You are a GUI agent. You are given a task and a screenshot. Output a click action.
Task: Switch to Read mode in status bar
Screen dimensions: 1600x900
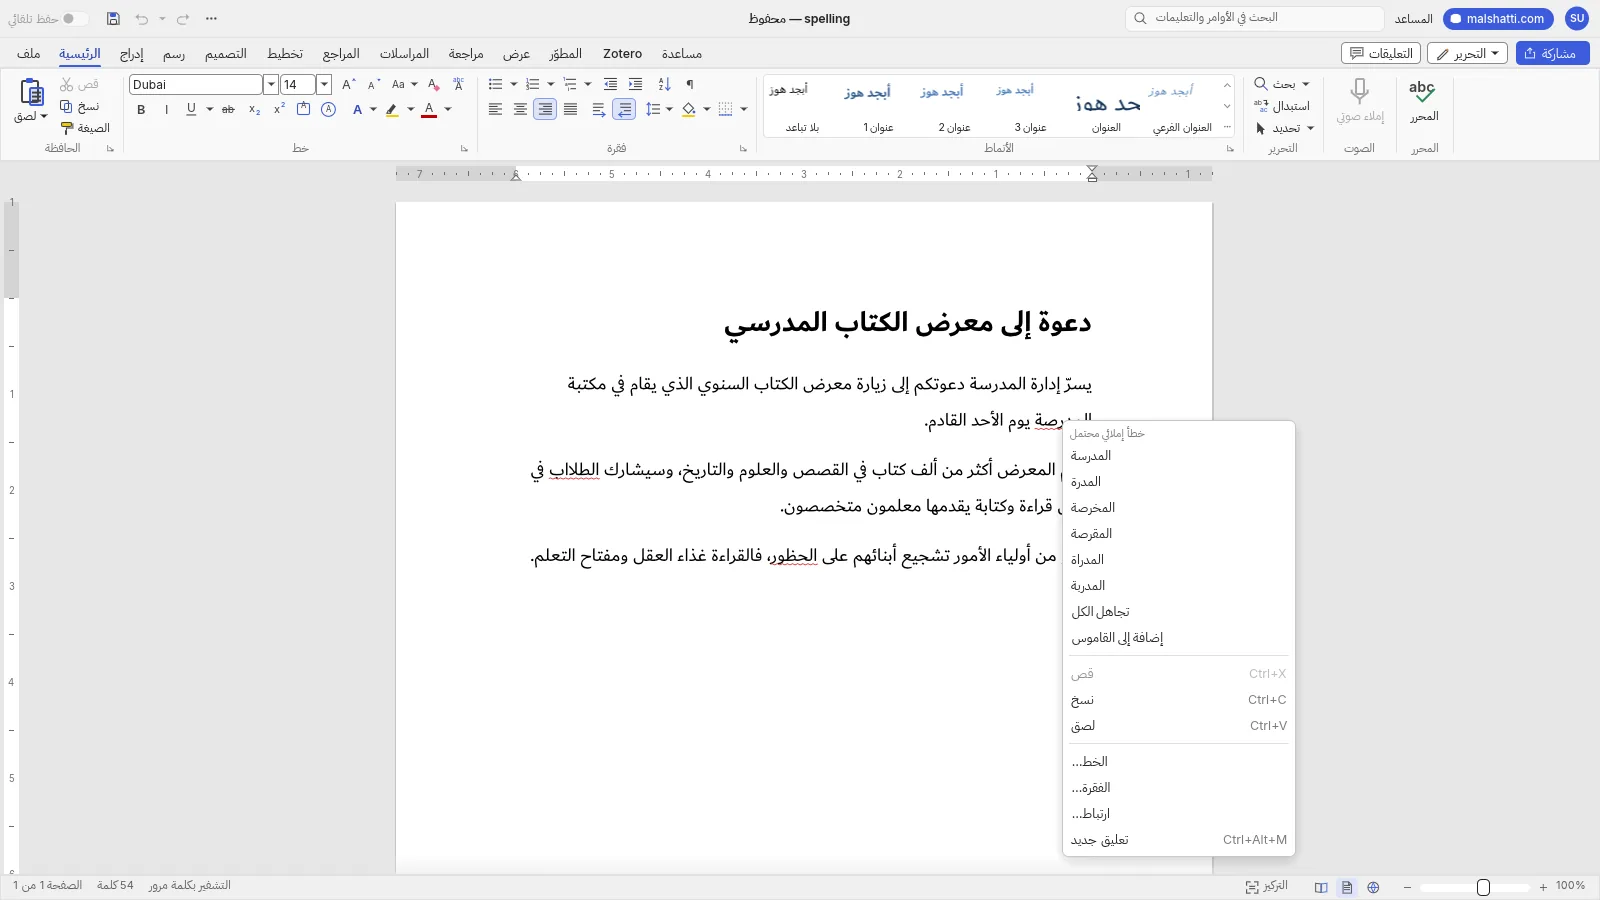(x=1321, y=887)
